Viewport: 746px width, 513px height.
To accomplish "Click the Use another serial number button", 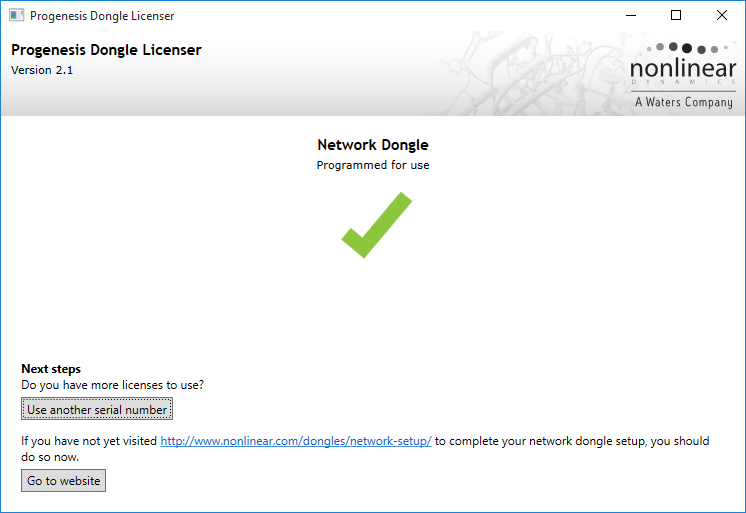I will pos(97,409).
